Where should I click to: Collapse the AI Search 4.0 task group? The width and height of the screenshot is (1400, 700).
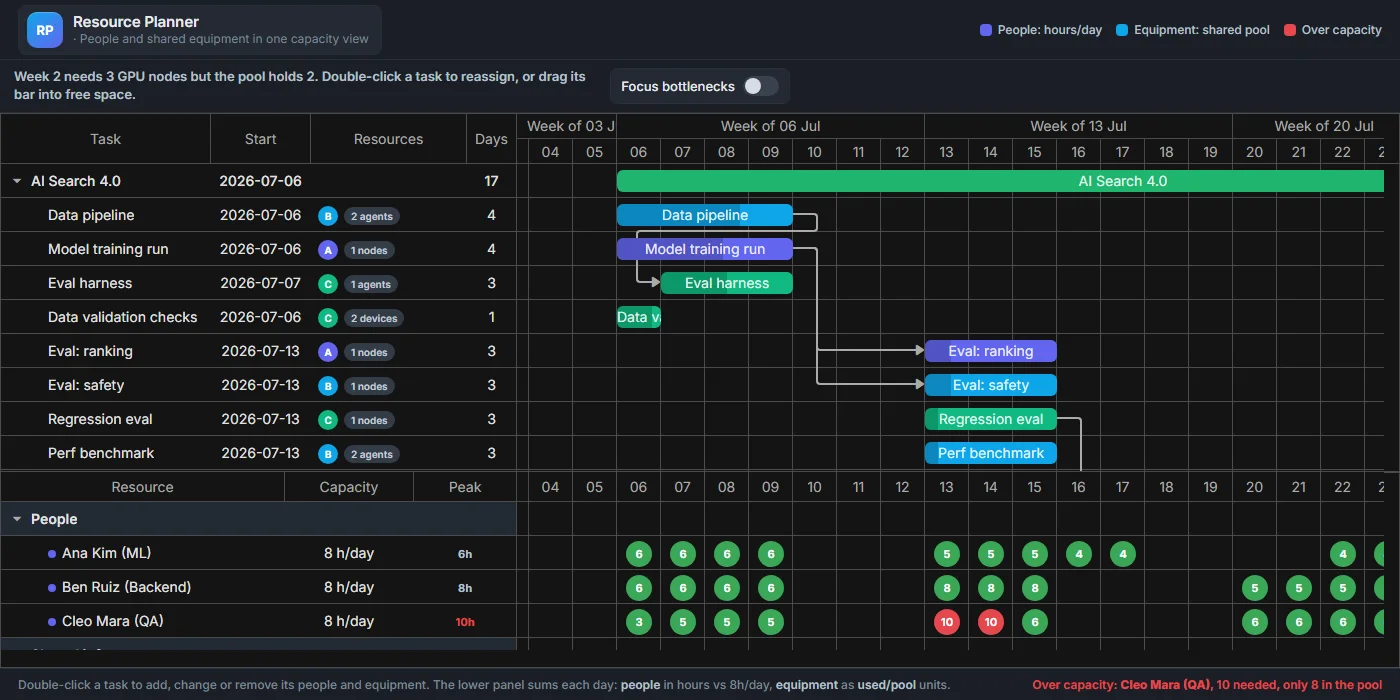[17, 182]
